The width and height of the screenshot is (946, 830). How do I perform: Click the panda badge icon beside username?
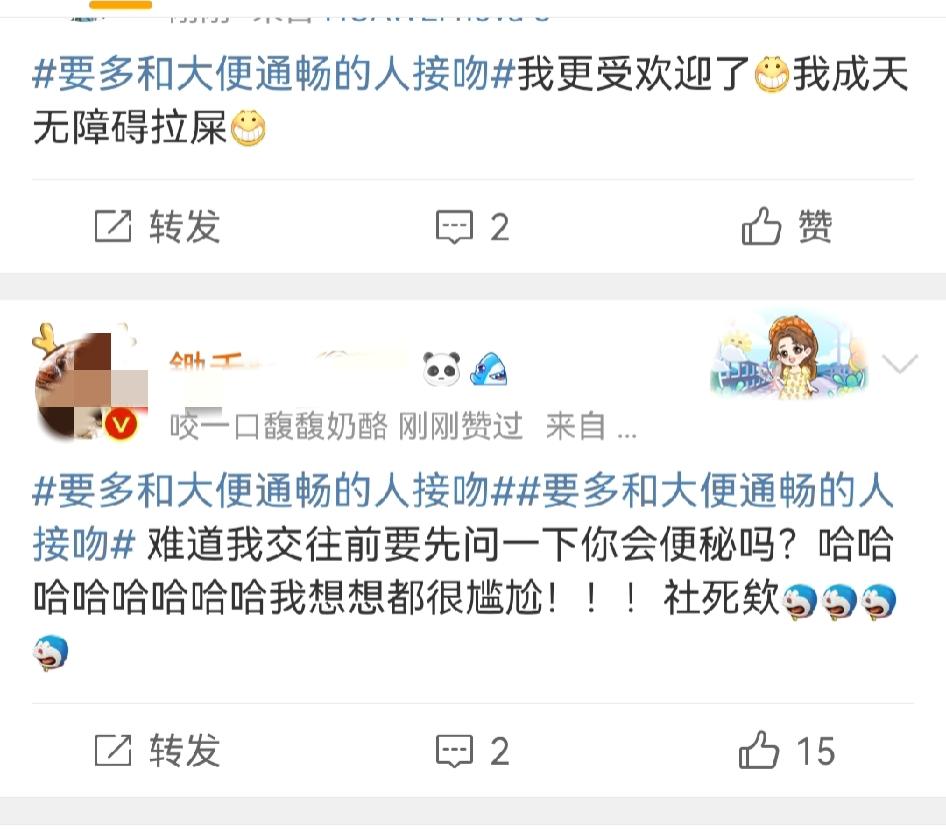pos(442,369)
